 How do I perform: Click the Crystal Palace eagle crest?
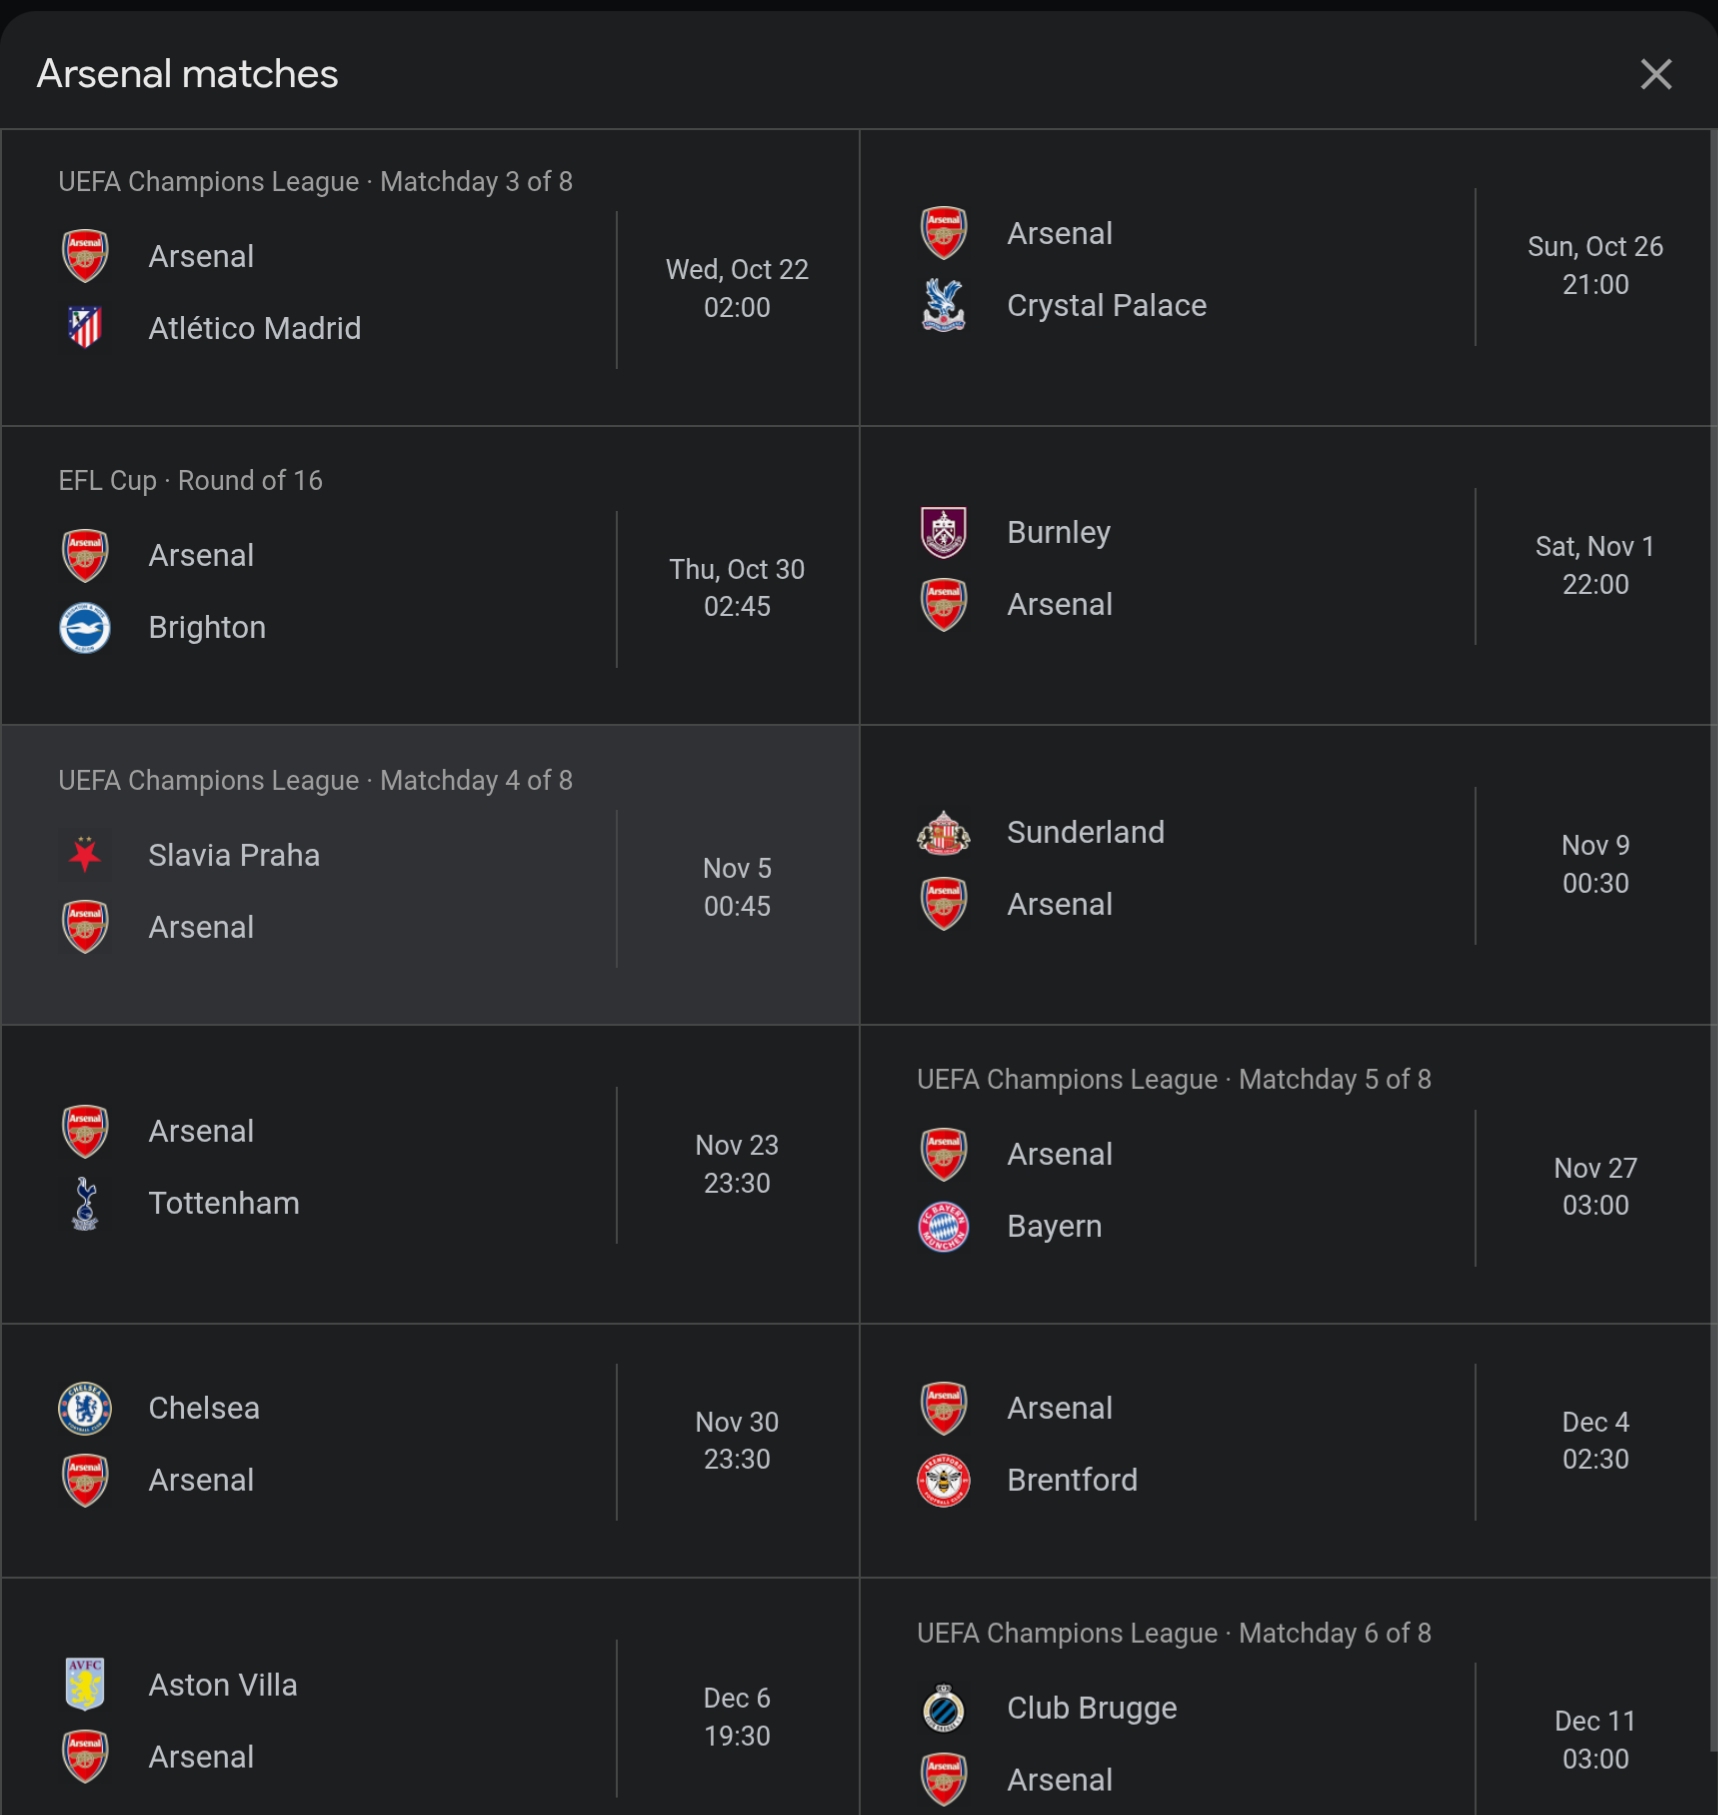click(x=943, y=305)
